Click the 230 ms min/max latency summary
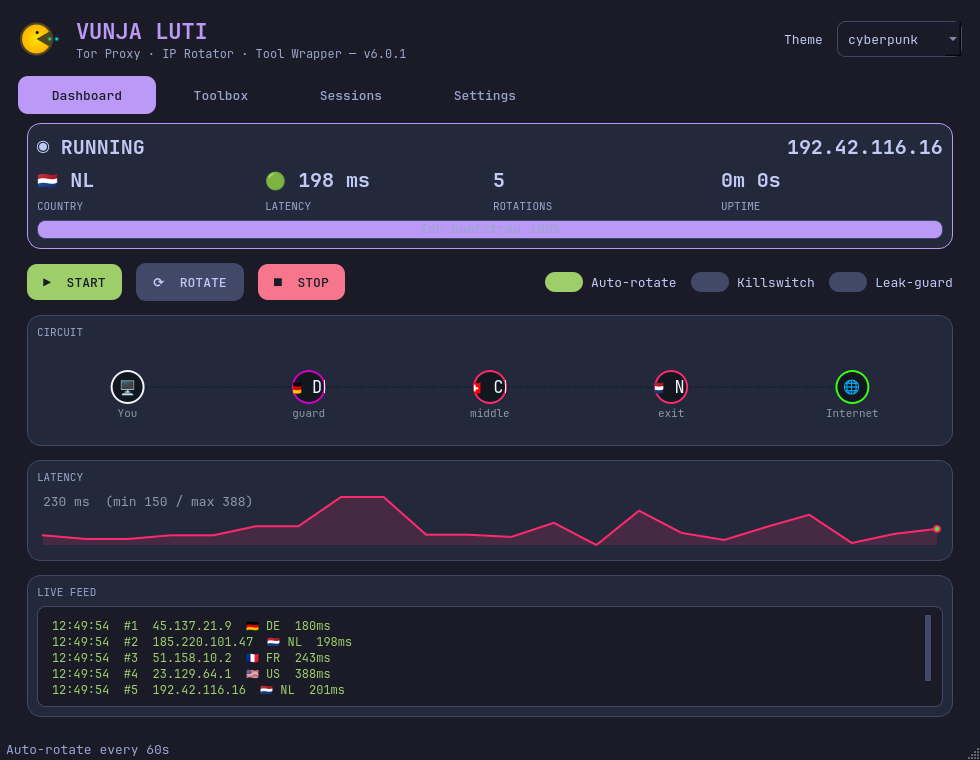Screen dimensions: 980x760 tap(148, 502)
